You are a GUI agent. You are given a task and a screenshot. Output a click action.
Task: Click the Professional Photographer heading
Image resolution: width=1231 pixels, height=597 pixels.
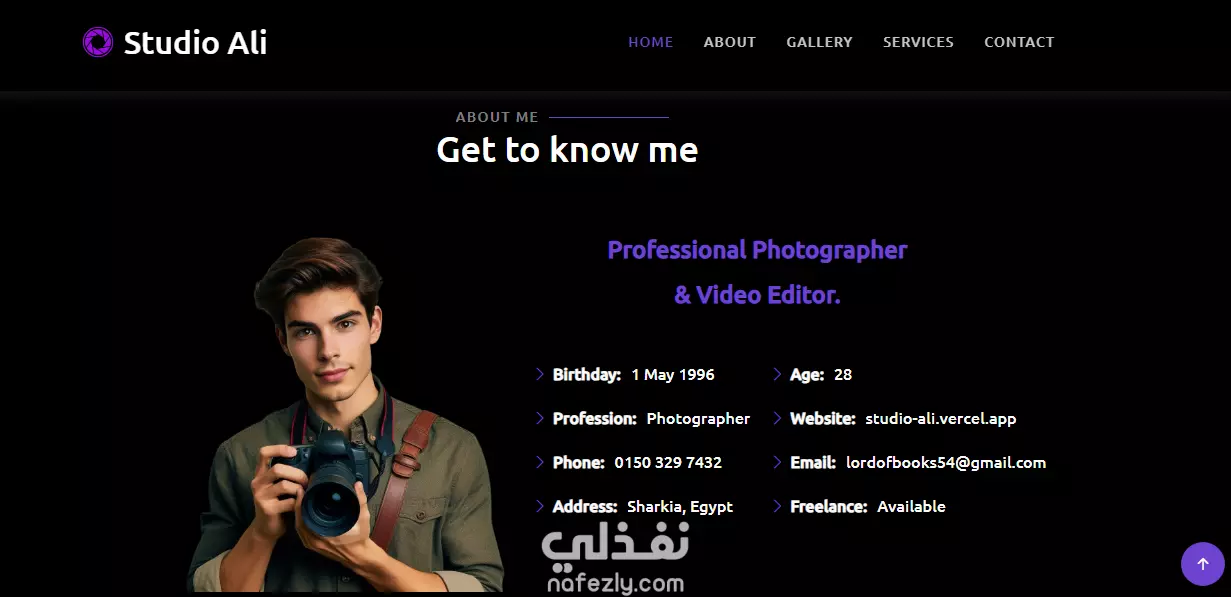point(757,250)
